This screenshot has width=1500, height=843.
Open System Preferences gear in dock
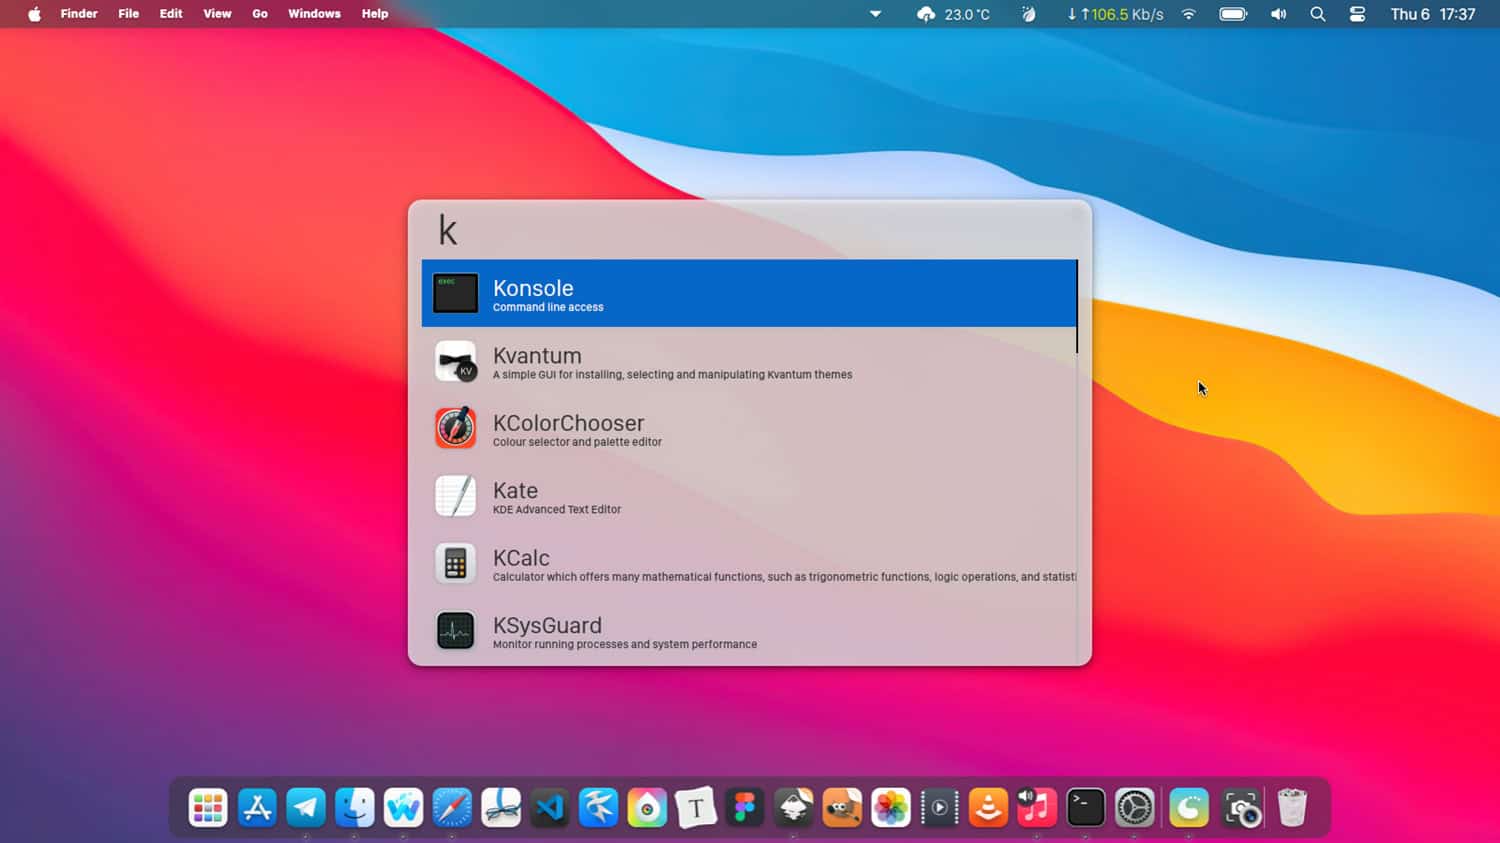(x=1135, y=808)
